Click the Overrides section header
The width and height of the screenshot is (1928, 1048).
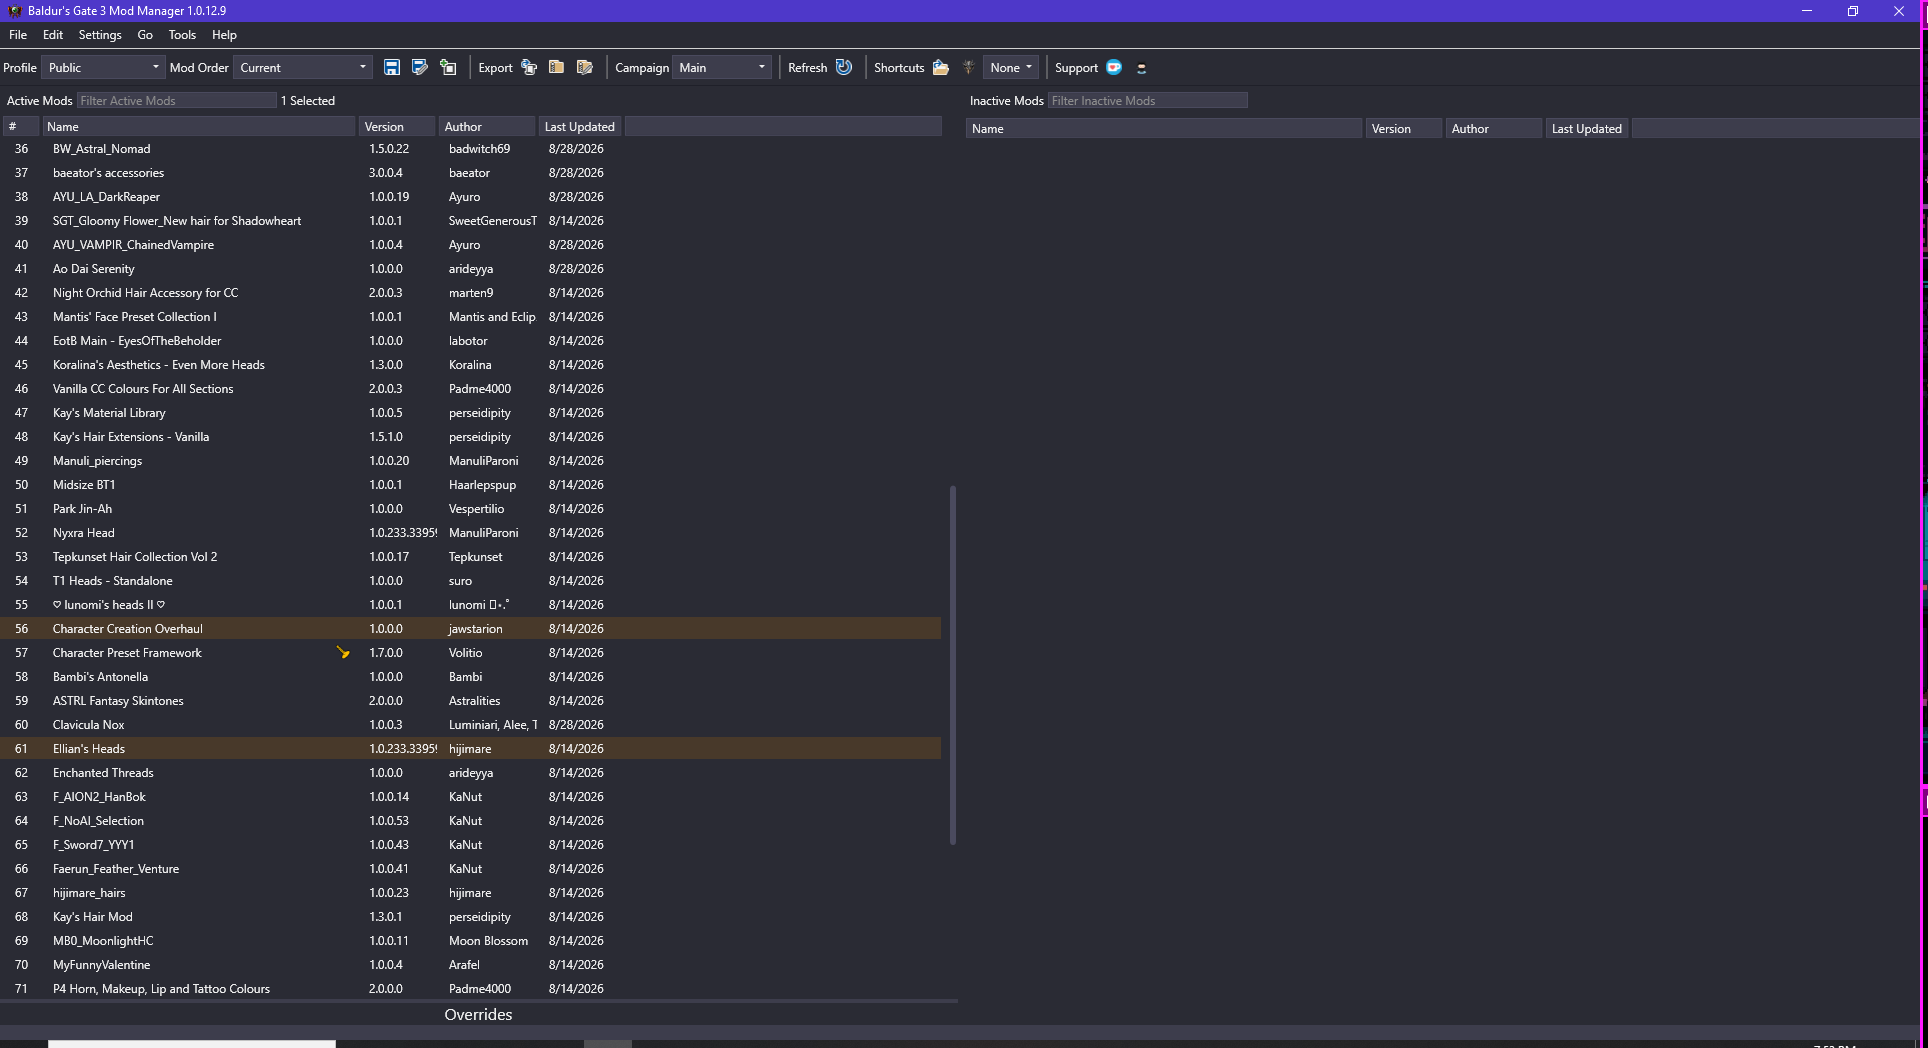pos(478,1014)
